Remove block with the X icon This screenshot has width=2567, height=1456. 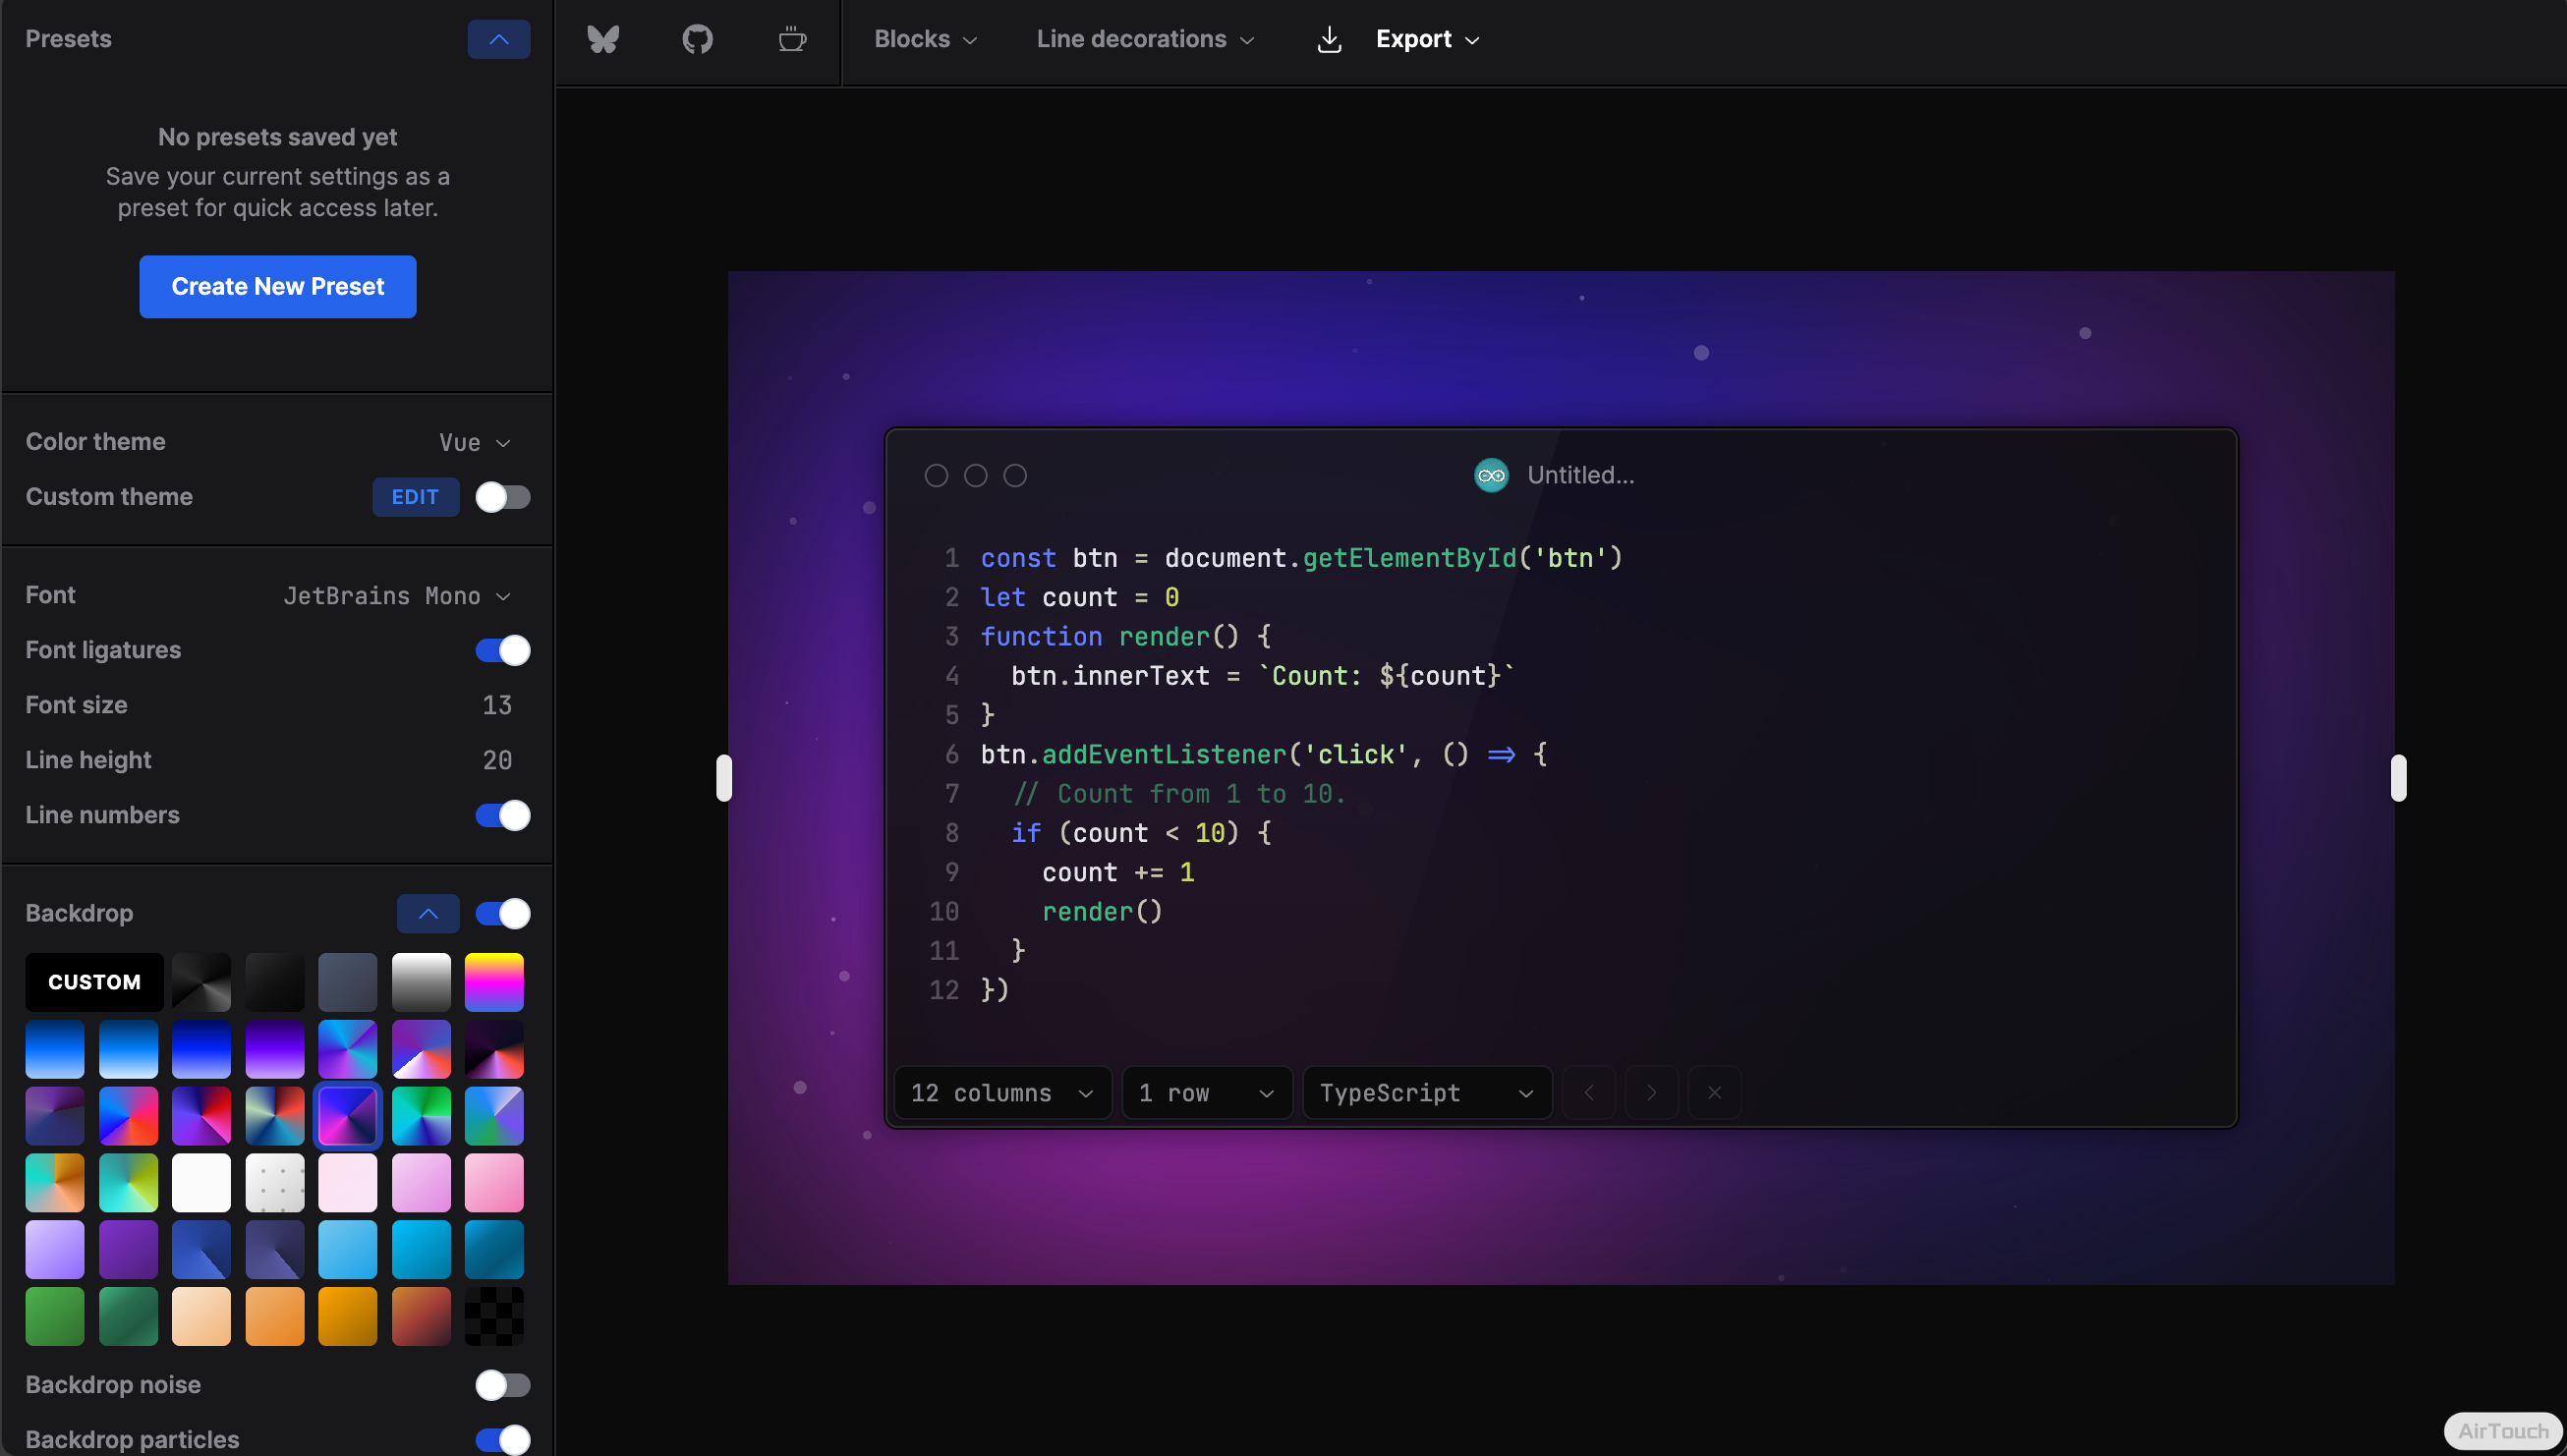click(x=1715, y=1092)
